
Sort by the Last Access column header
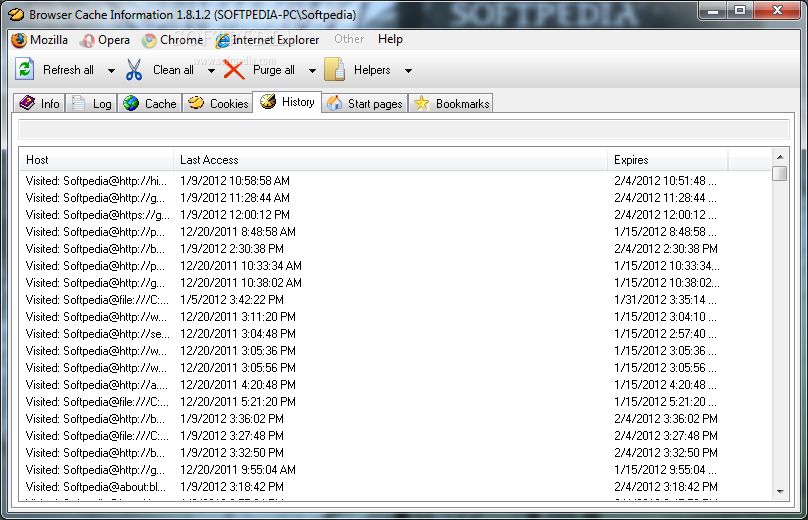pyautogui.click(x=390, y=160)
